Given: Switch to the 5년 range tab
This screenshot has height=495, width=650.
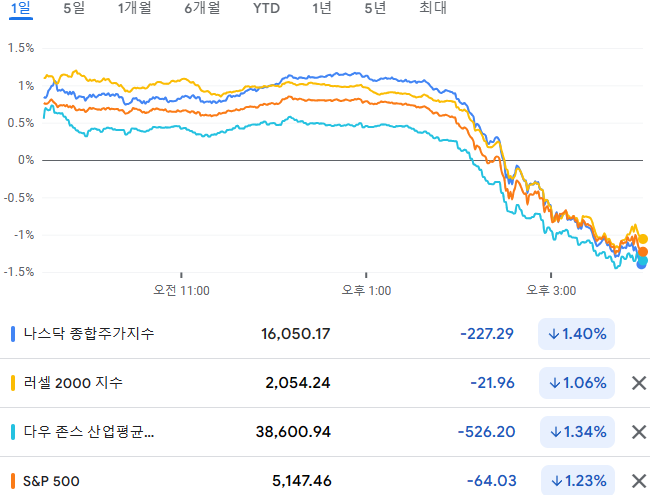Looking at the screenshot, I should click(x=375, y=8).
